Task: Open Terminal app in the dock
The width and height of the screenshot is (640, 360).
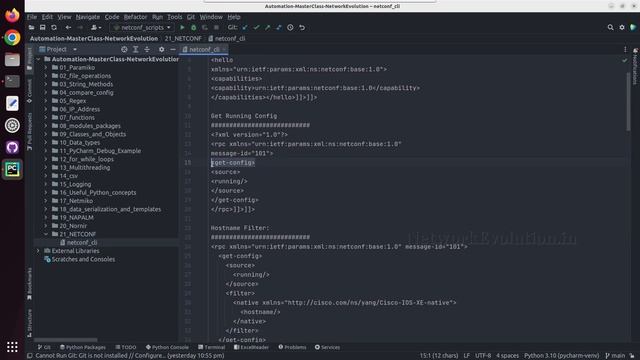Action: [12, 81]
